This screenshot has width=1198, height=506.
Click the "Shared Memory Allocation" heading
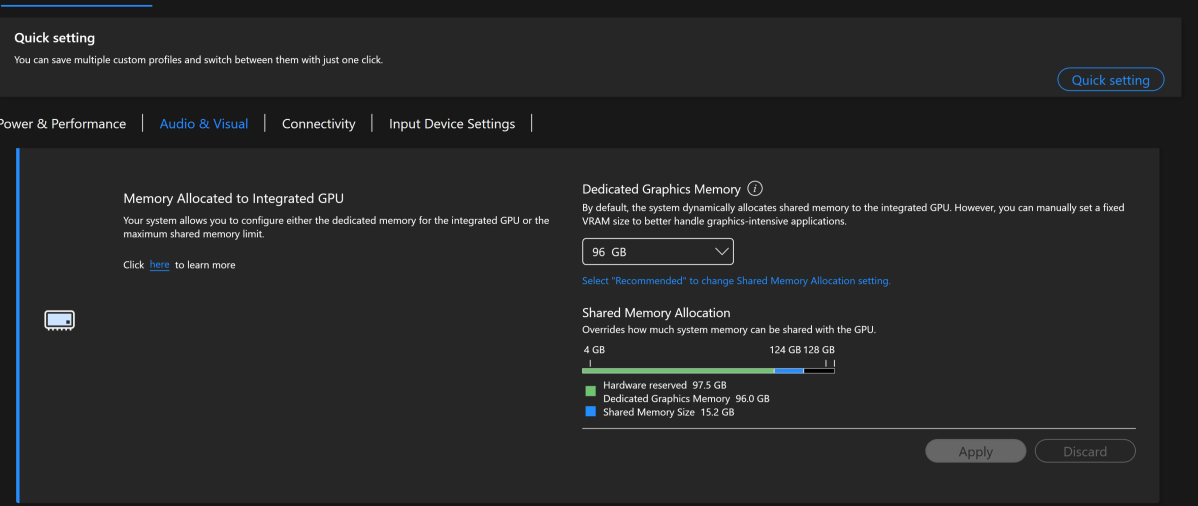(x=656, y=313)
